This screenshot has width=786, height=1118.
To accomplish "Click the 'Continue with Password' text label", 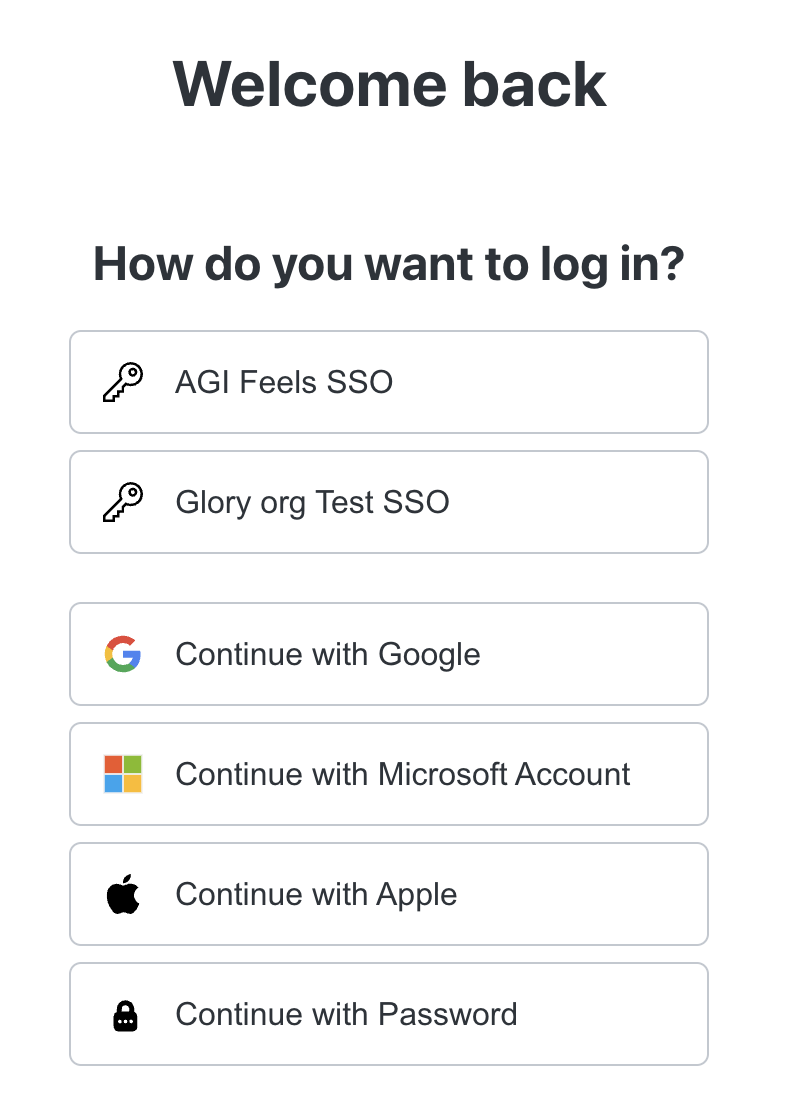I will [x=346, y=1013].
